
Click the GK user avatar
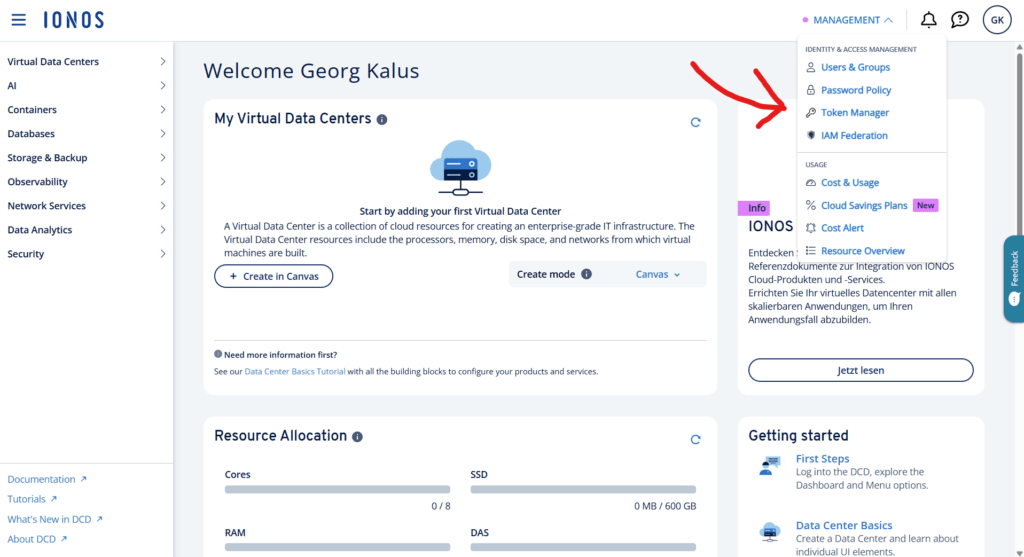pos(997,20)
